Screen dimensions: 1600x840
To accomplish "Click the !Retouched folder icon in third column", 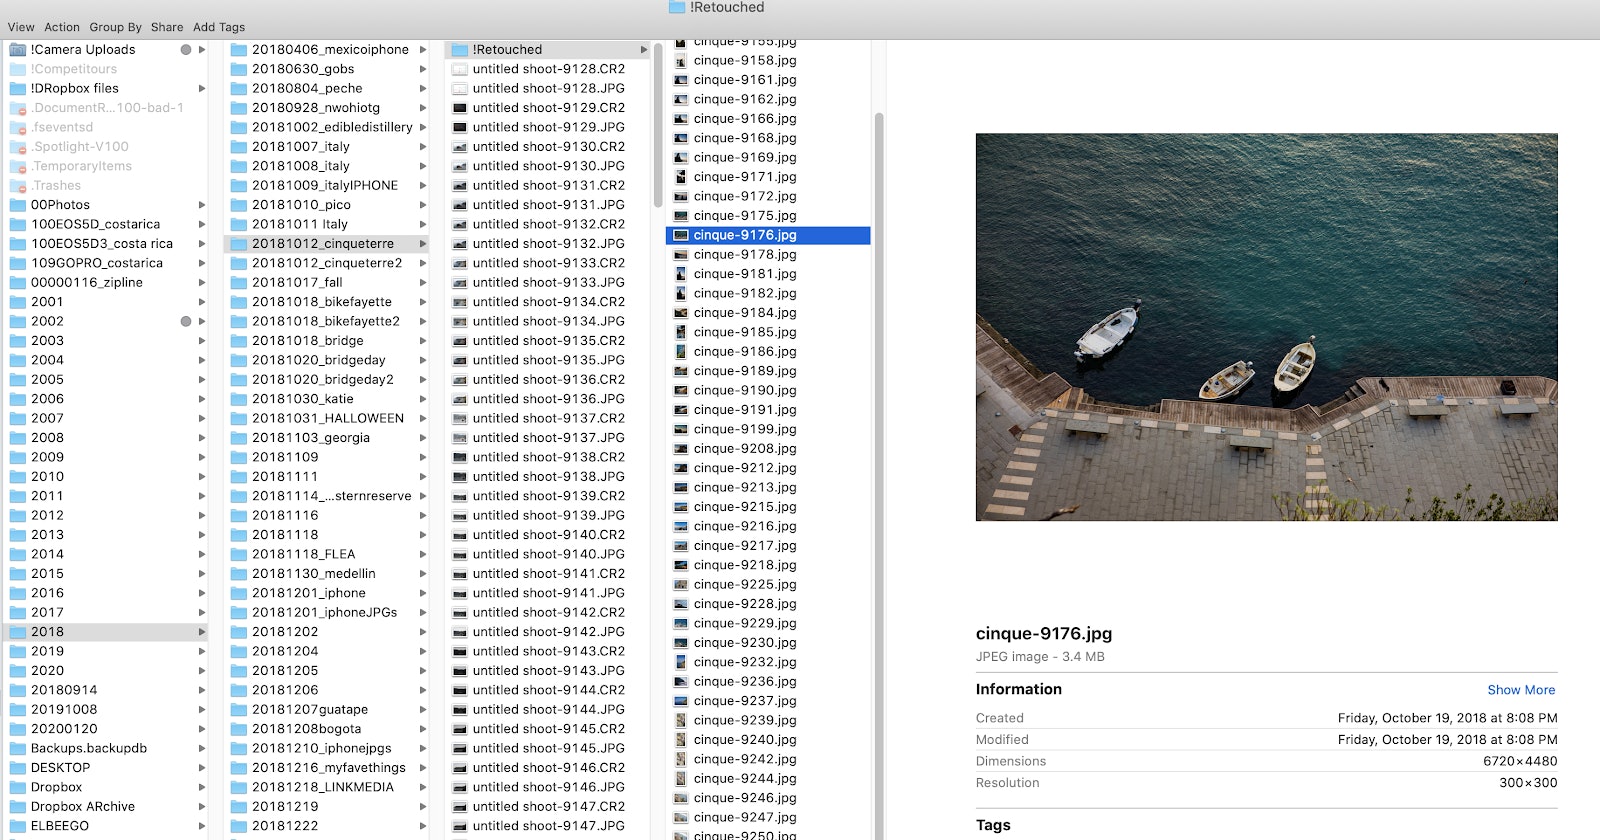I will click(460, 50).
